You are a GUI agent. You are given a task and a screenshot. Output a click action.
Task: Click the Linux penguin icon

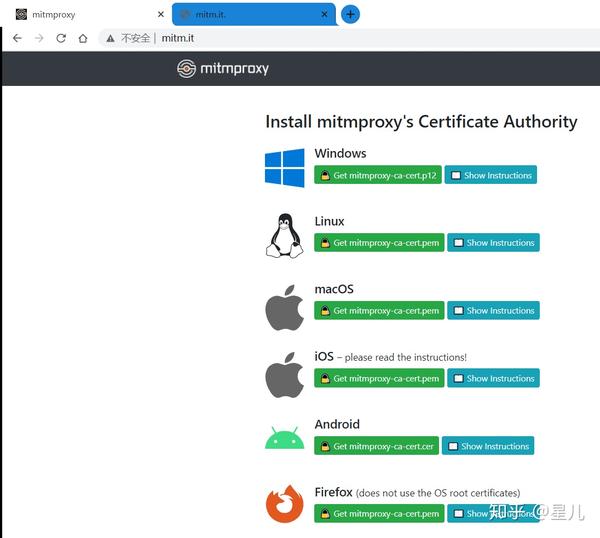coord(284,236)
